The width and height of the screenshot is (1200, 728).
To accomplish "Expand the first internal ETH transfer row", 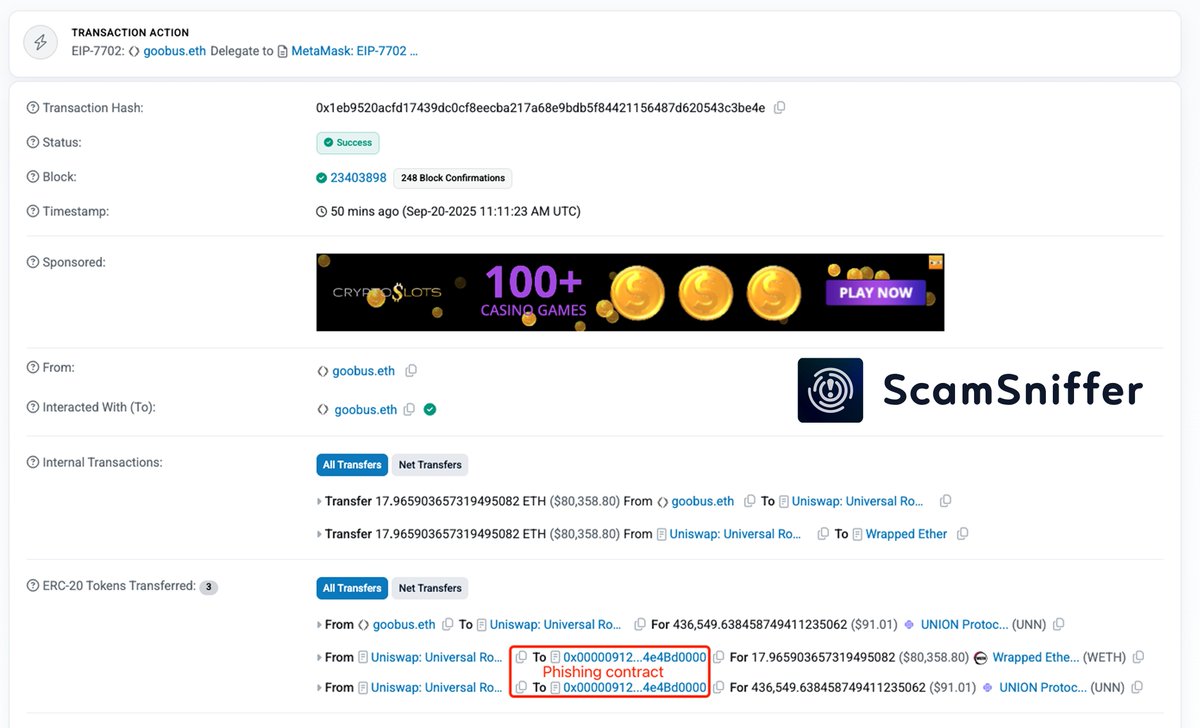I will (319, 500).
